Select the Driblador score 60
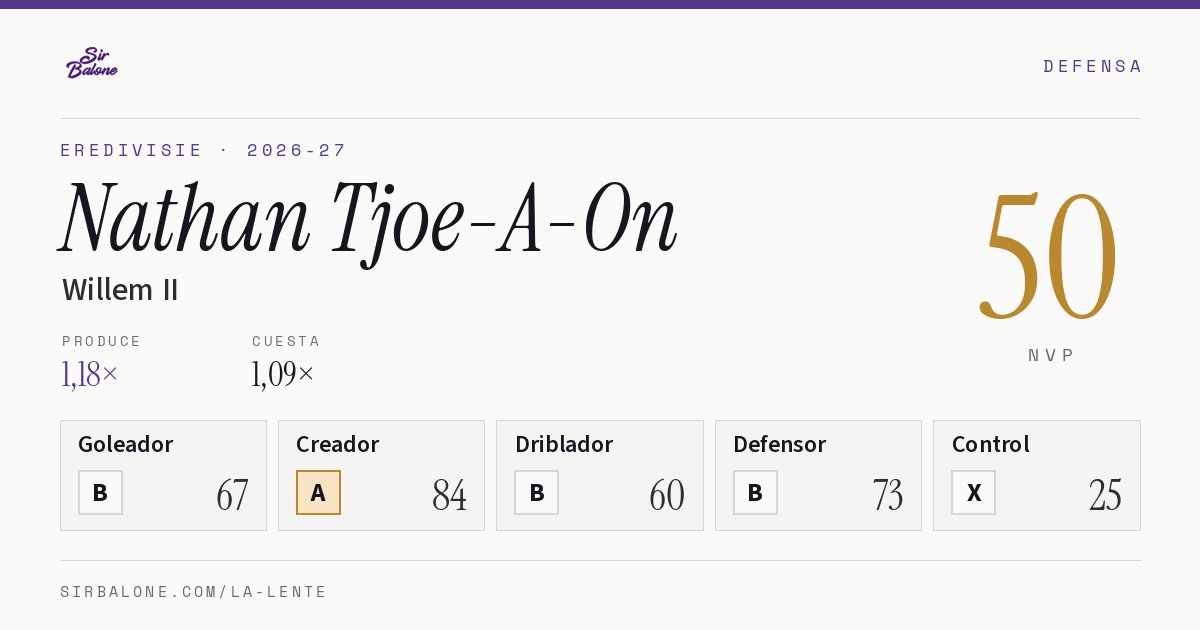 (x=667, y=495)
